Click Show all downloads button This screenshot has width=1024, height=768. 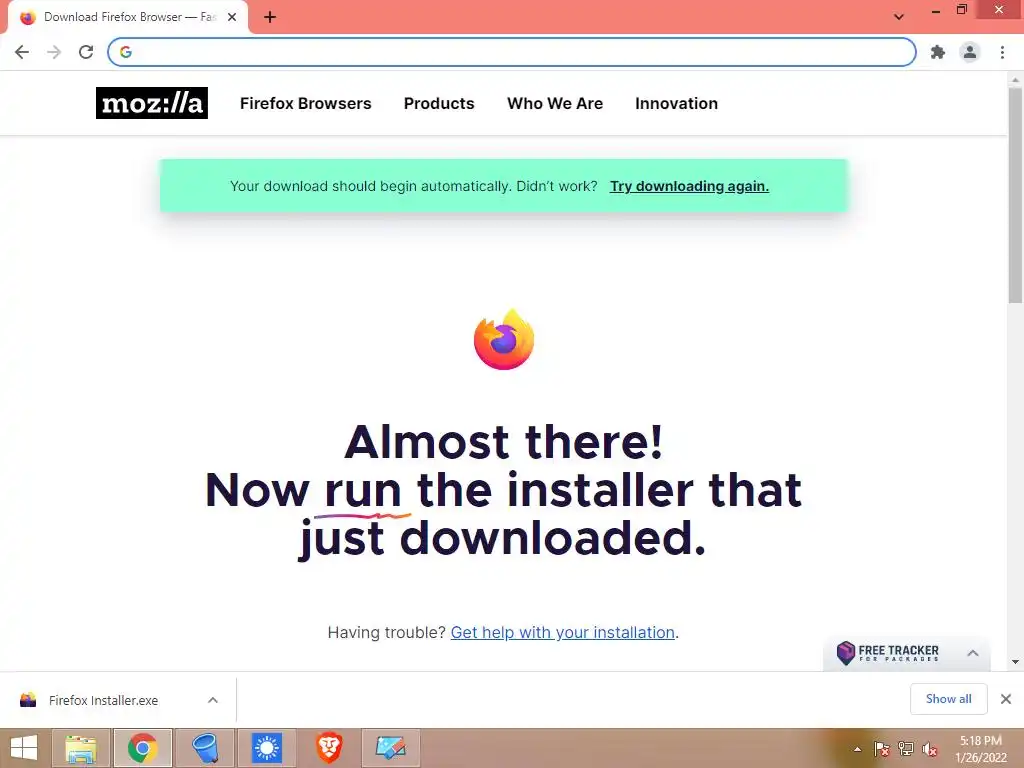point(948,699)
